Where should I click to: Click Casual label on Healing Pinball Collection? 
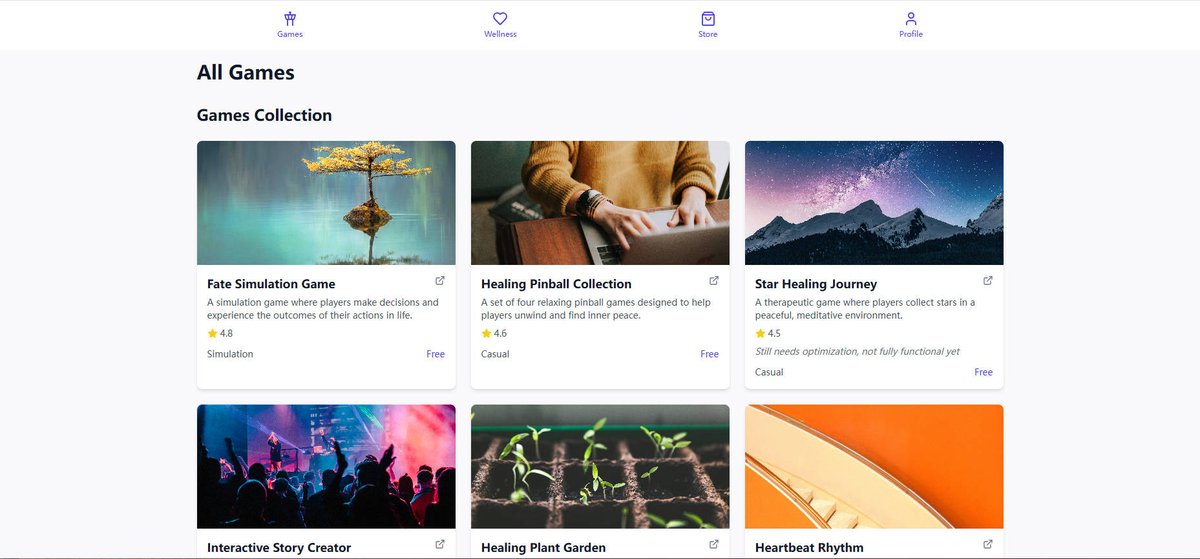tap(495, 354)
